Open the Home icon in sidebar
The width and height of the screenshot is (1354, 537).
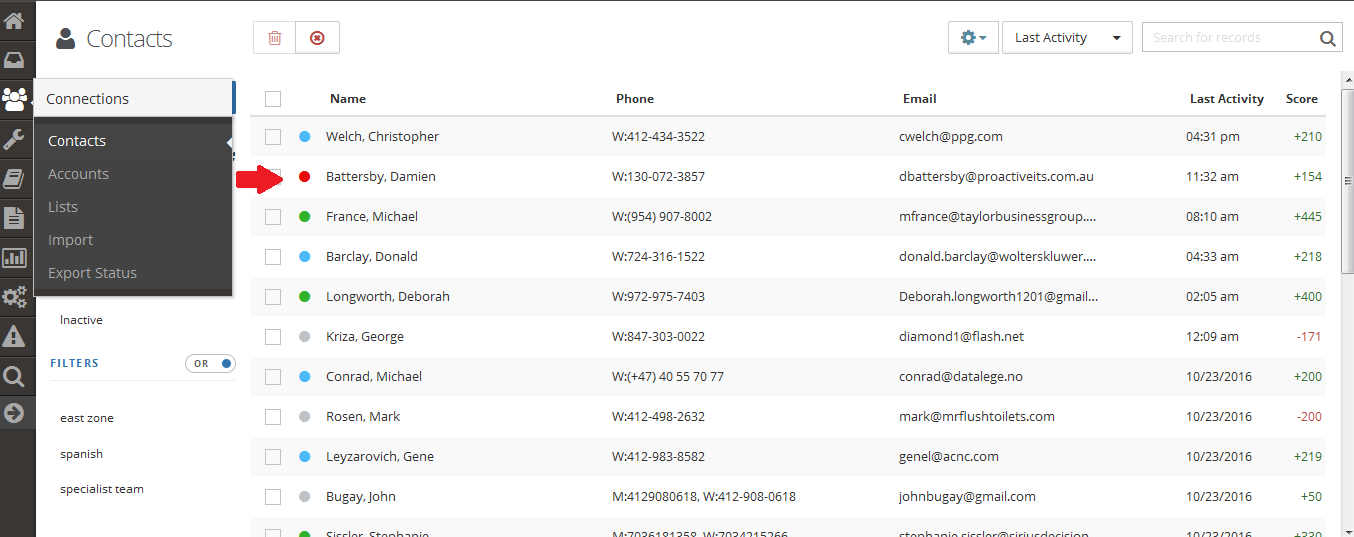pos(14,19)
